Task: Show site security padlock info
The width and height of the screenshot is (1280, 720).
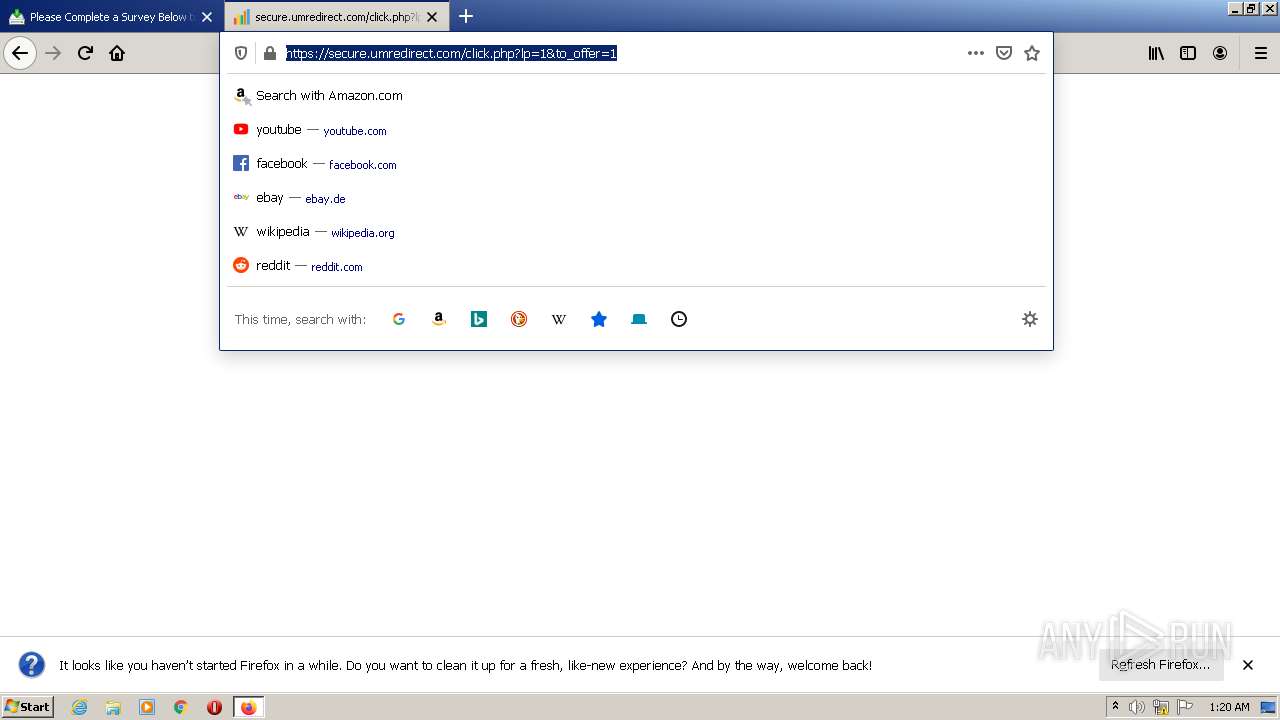Action: pos(269,53)
